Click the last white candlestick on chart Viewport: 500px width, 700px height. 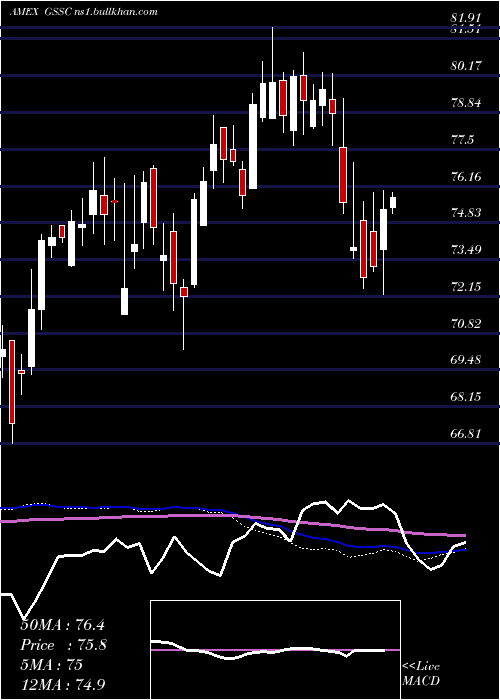[393, 203]
